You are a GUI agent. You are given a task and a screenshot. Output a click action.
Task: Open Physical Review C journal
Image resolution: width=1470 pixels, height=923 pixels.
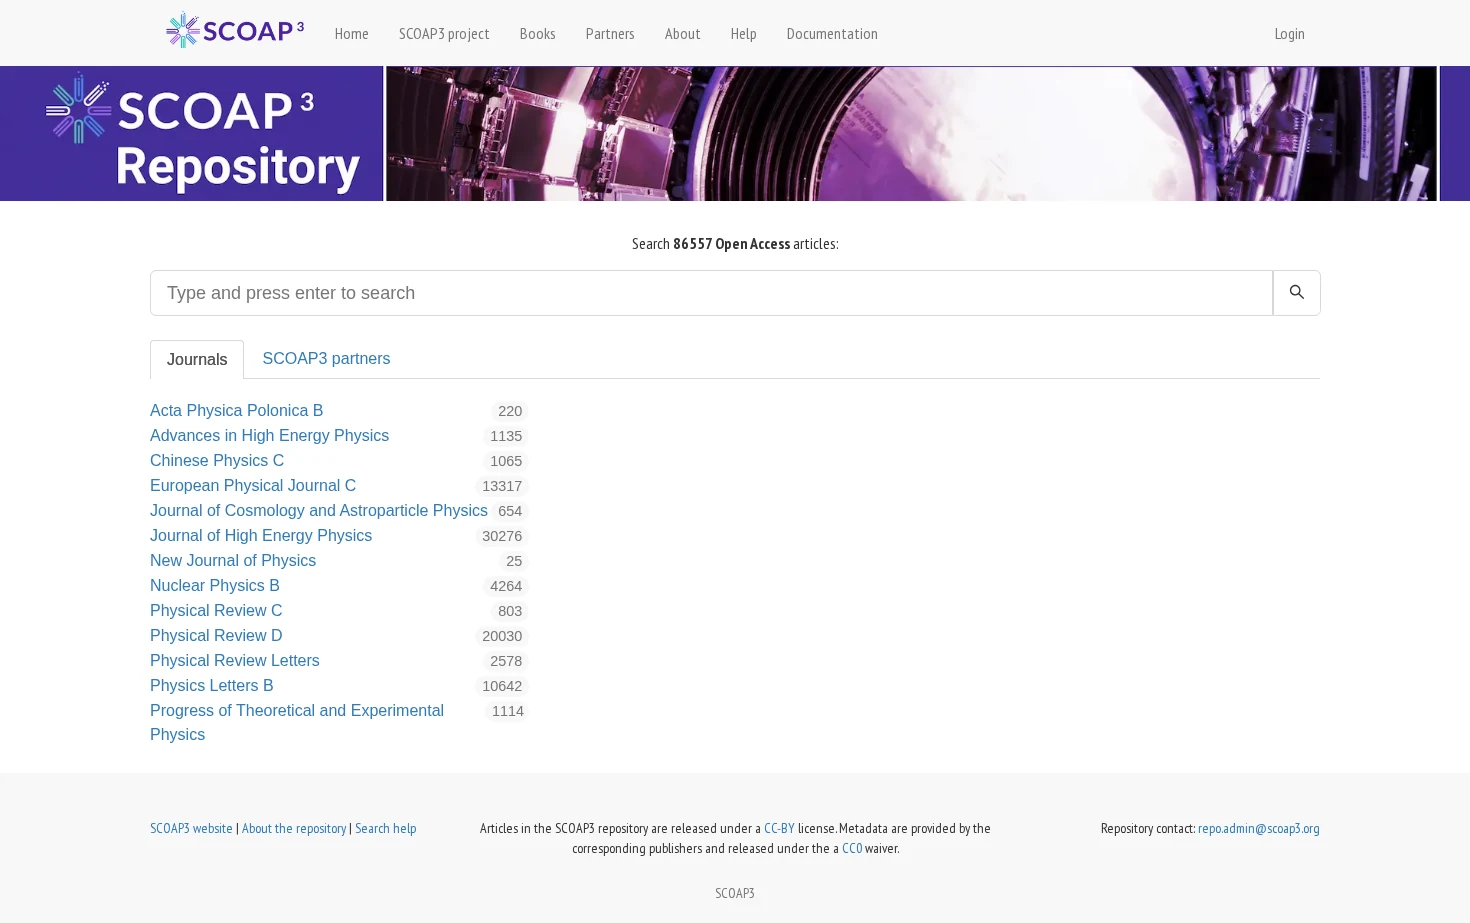coord(216,610)
